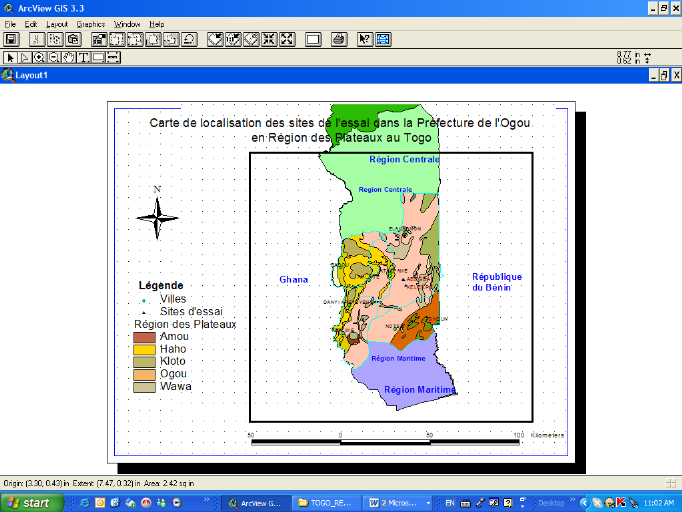Open the File menu
682x512 pixels.
point(10,23)
